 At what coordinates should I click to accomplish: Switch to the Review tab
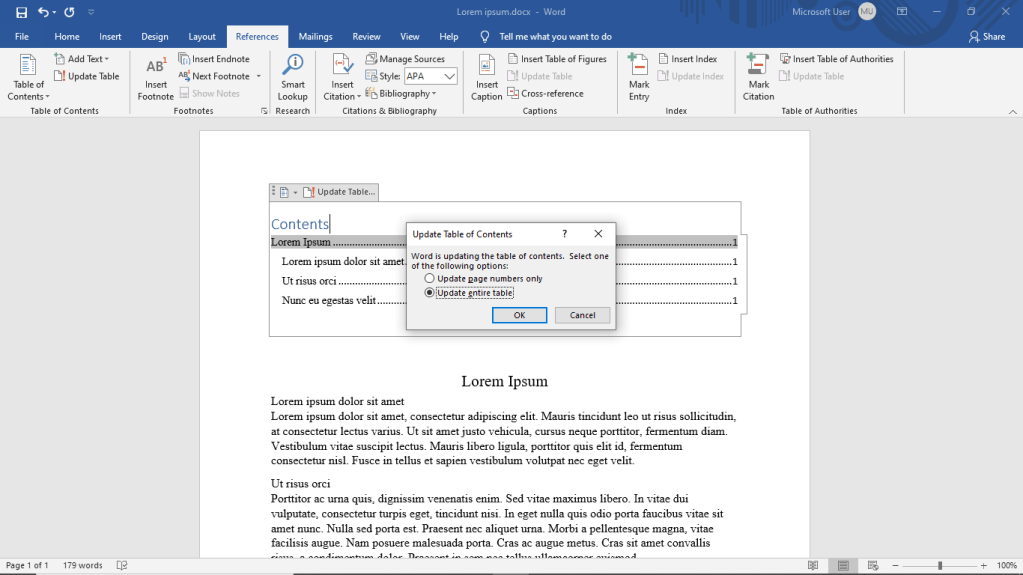pyautogui.click(x=366, y=37)
